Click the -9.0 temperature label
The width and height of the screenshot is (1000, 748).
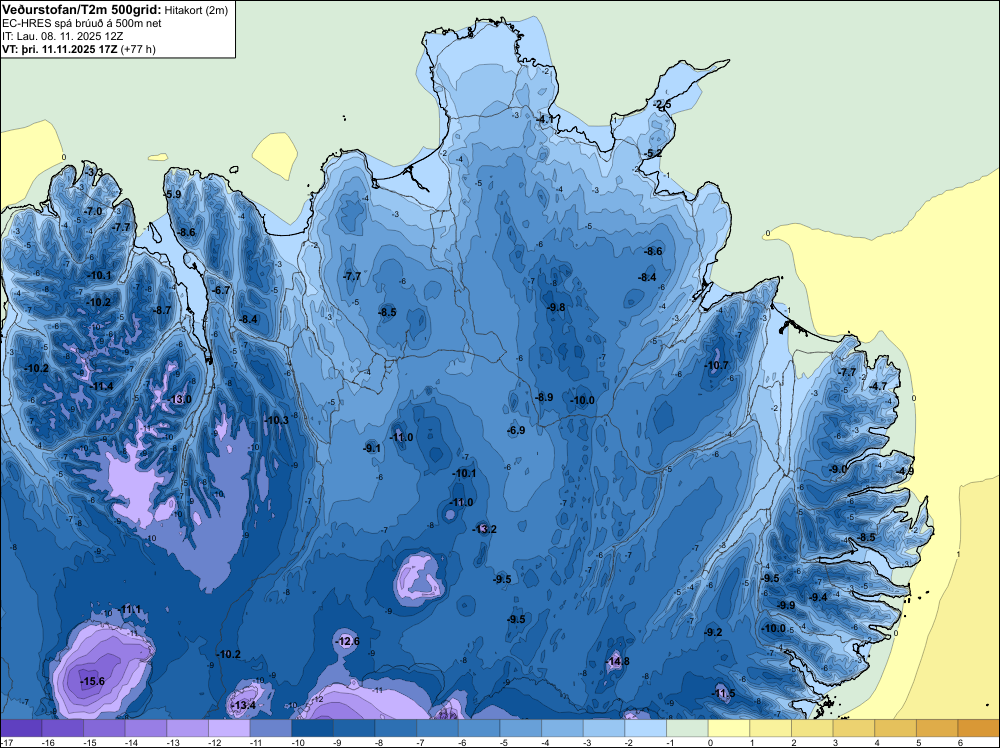838,469
